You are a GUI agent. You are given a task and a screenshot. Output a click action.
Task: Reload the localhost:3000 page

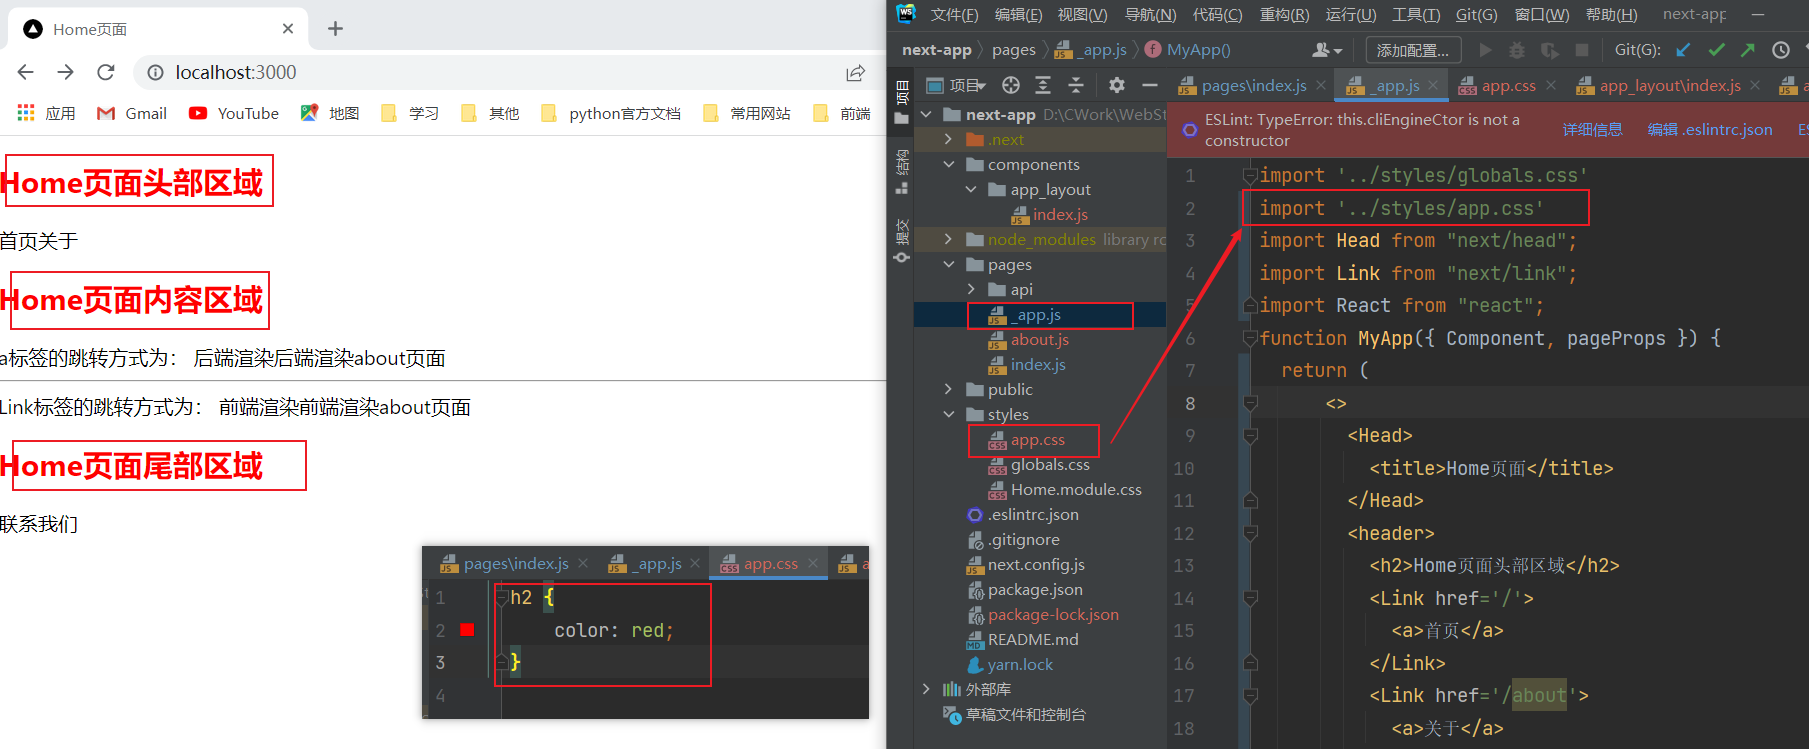[x=106, y=72]
